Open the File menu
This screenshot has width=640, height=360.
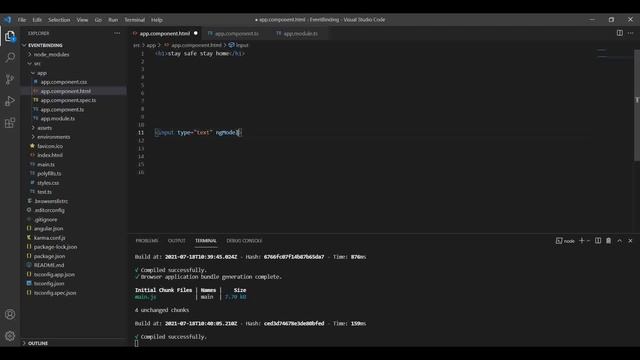pyautogui.click(x=22, y=20)
